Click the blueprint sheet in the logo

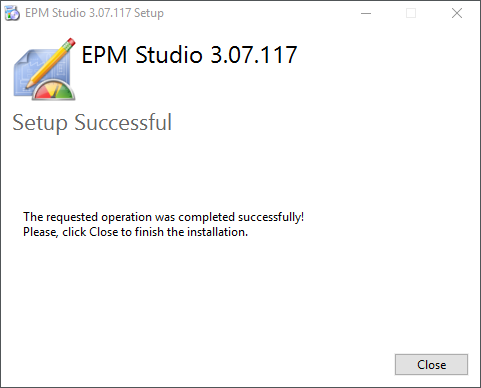point(37,73)
